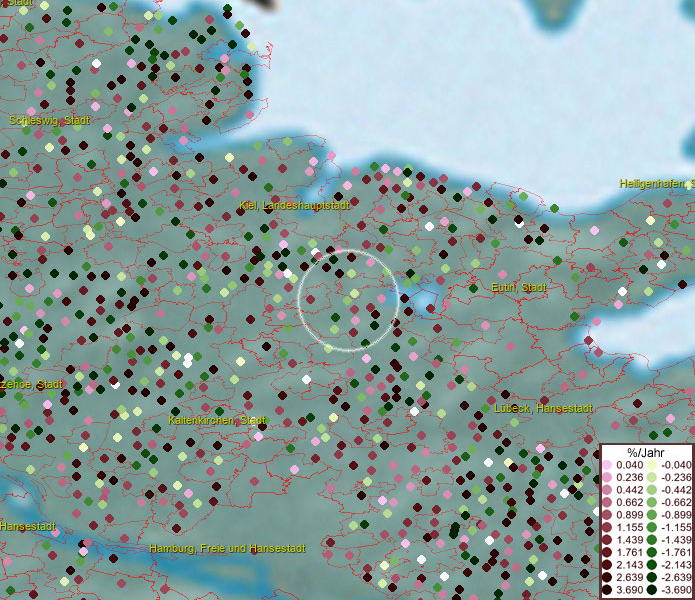Pick the -0.442 green legend swatch
The image size is (695, 600).
(x=652, y=490)
